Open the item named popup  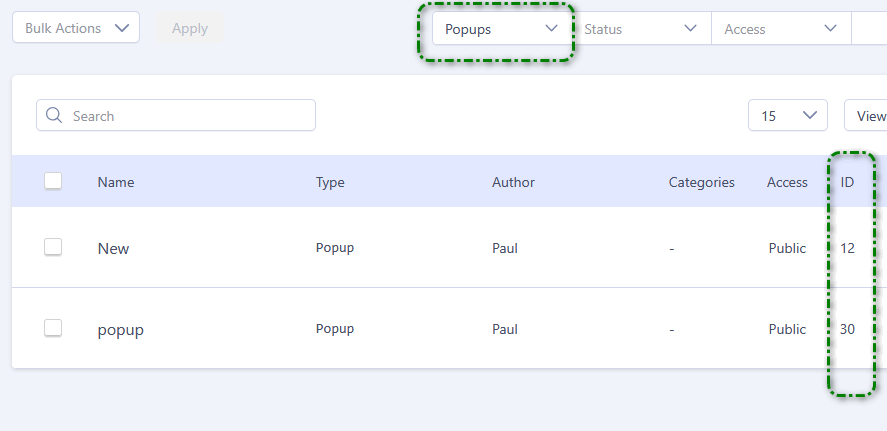coord(121,329)
